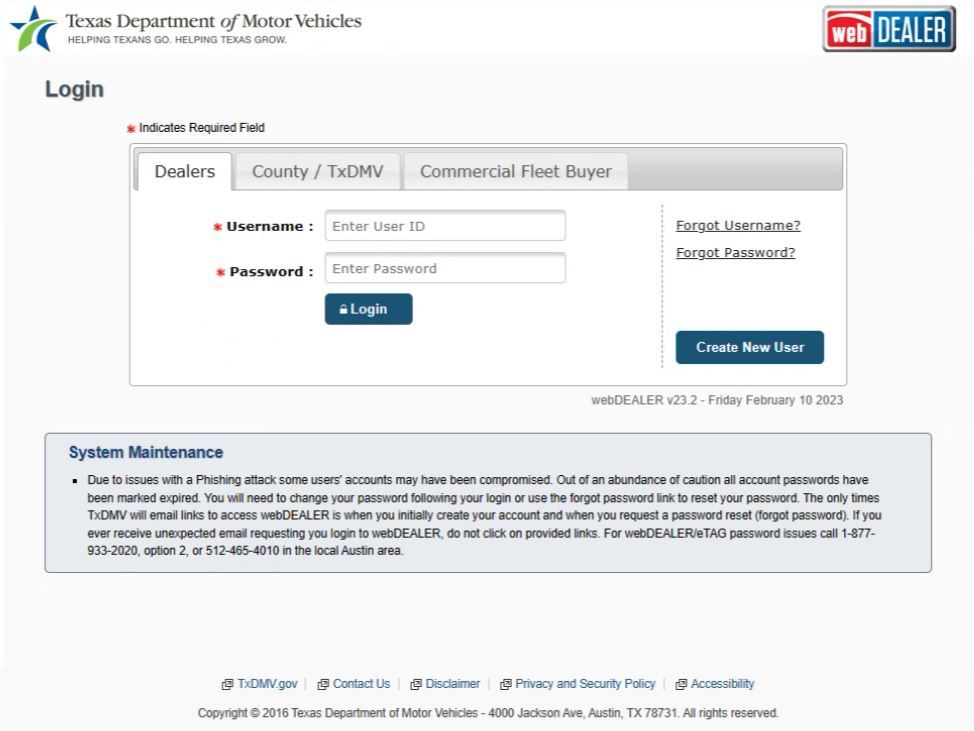Viewport: 974px width, 731px height.
Task: Click external-link icon beside Accessibility
Action: coord(681,685)
